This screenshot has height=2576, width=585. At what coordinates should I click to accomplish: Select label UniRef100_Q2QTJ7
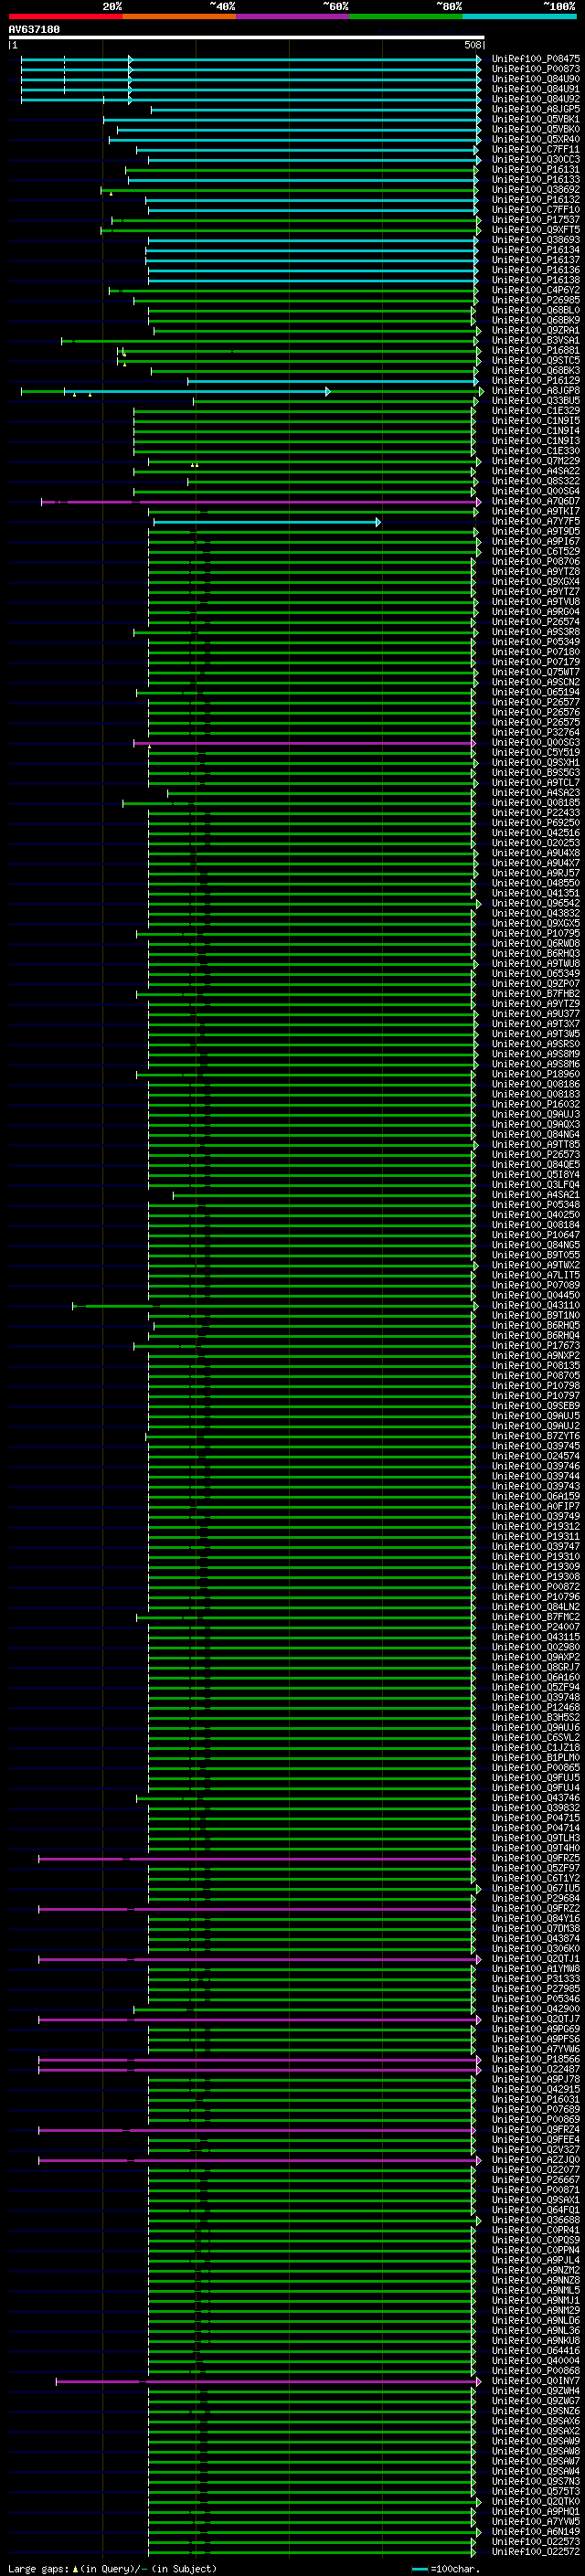536,2019
